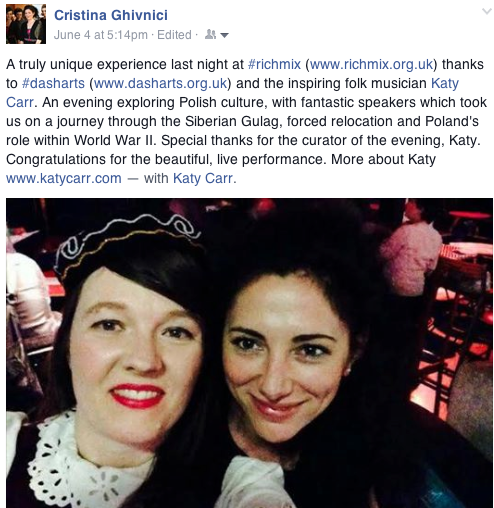Click the woman with the embroidered headband in photo
494x508 pixels.
click(x=130, y=350)
